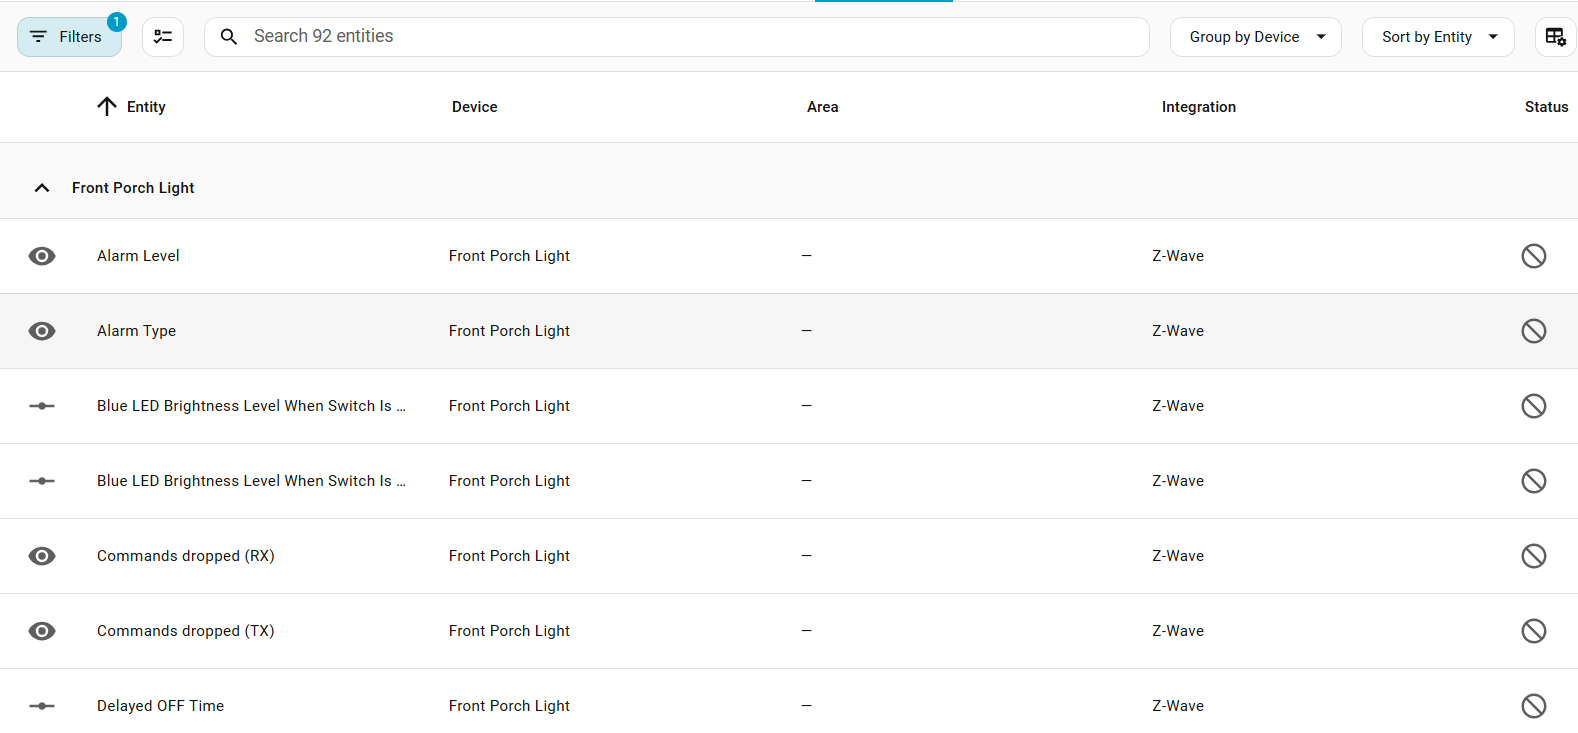Viewport: 1578px width, 733px height.
Task: Focus the Search 92 entities field
Action: pos(690,37)
